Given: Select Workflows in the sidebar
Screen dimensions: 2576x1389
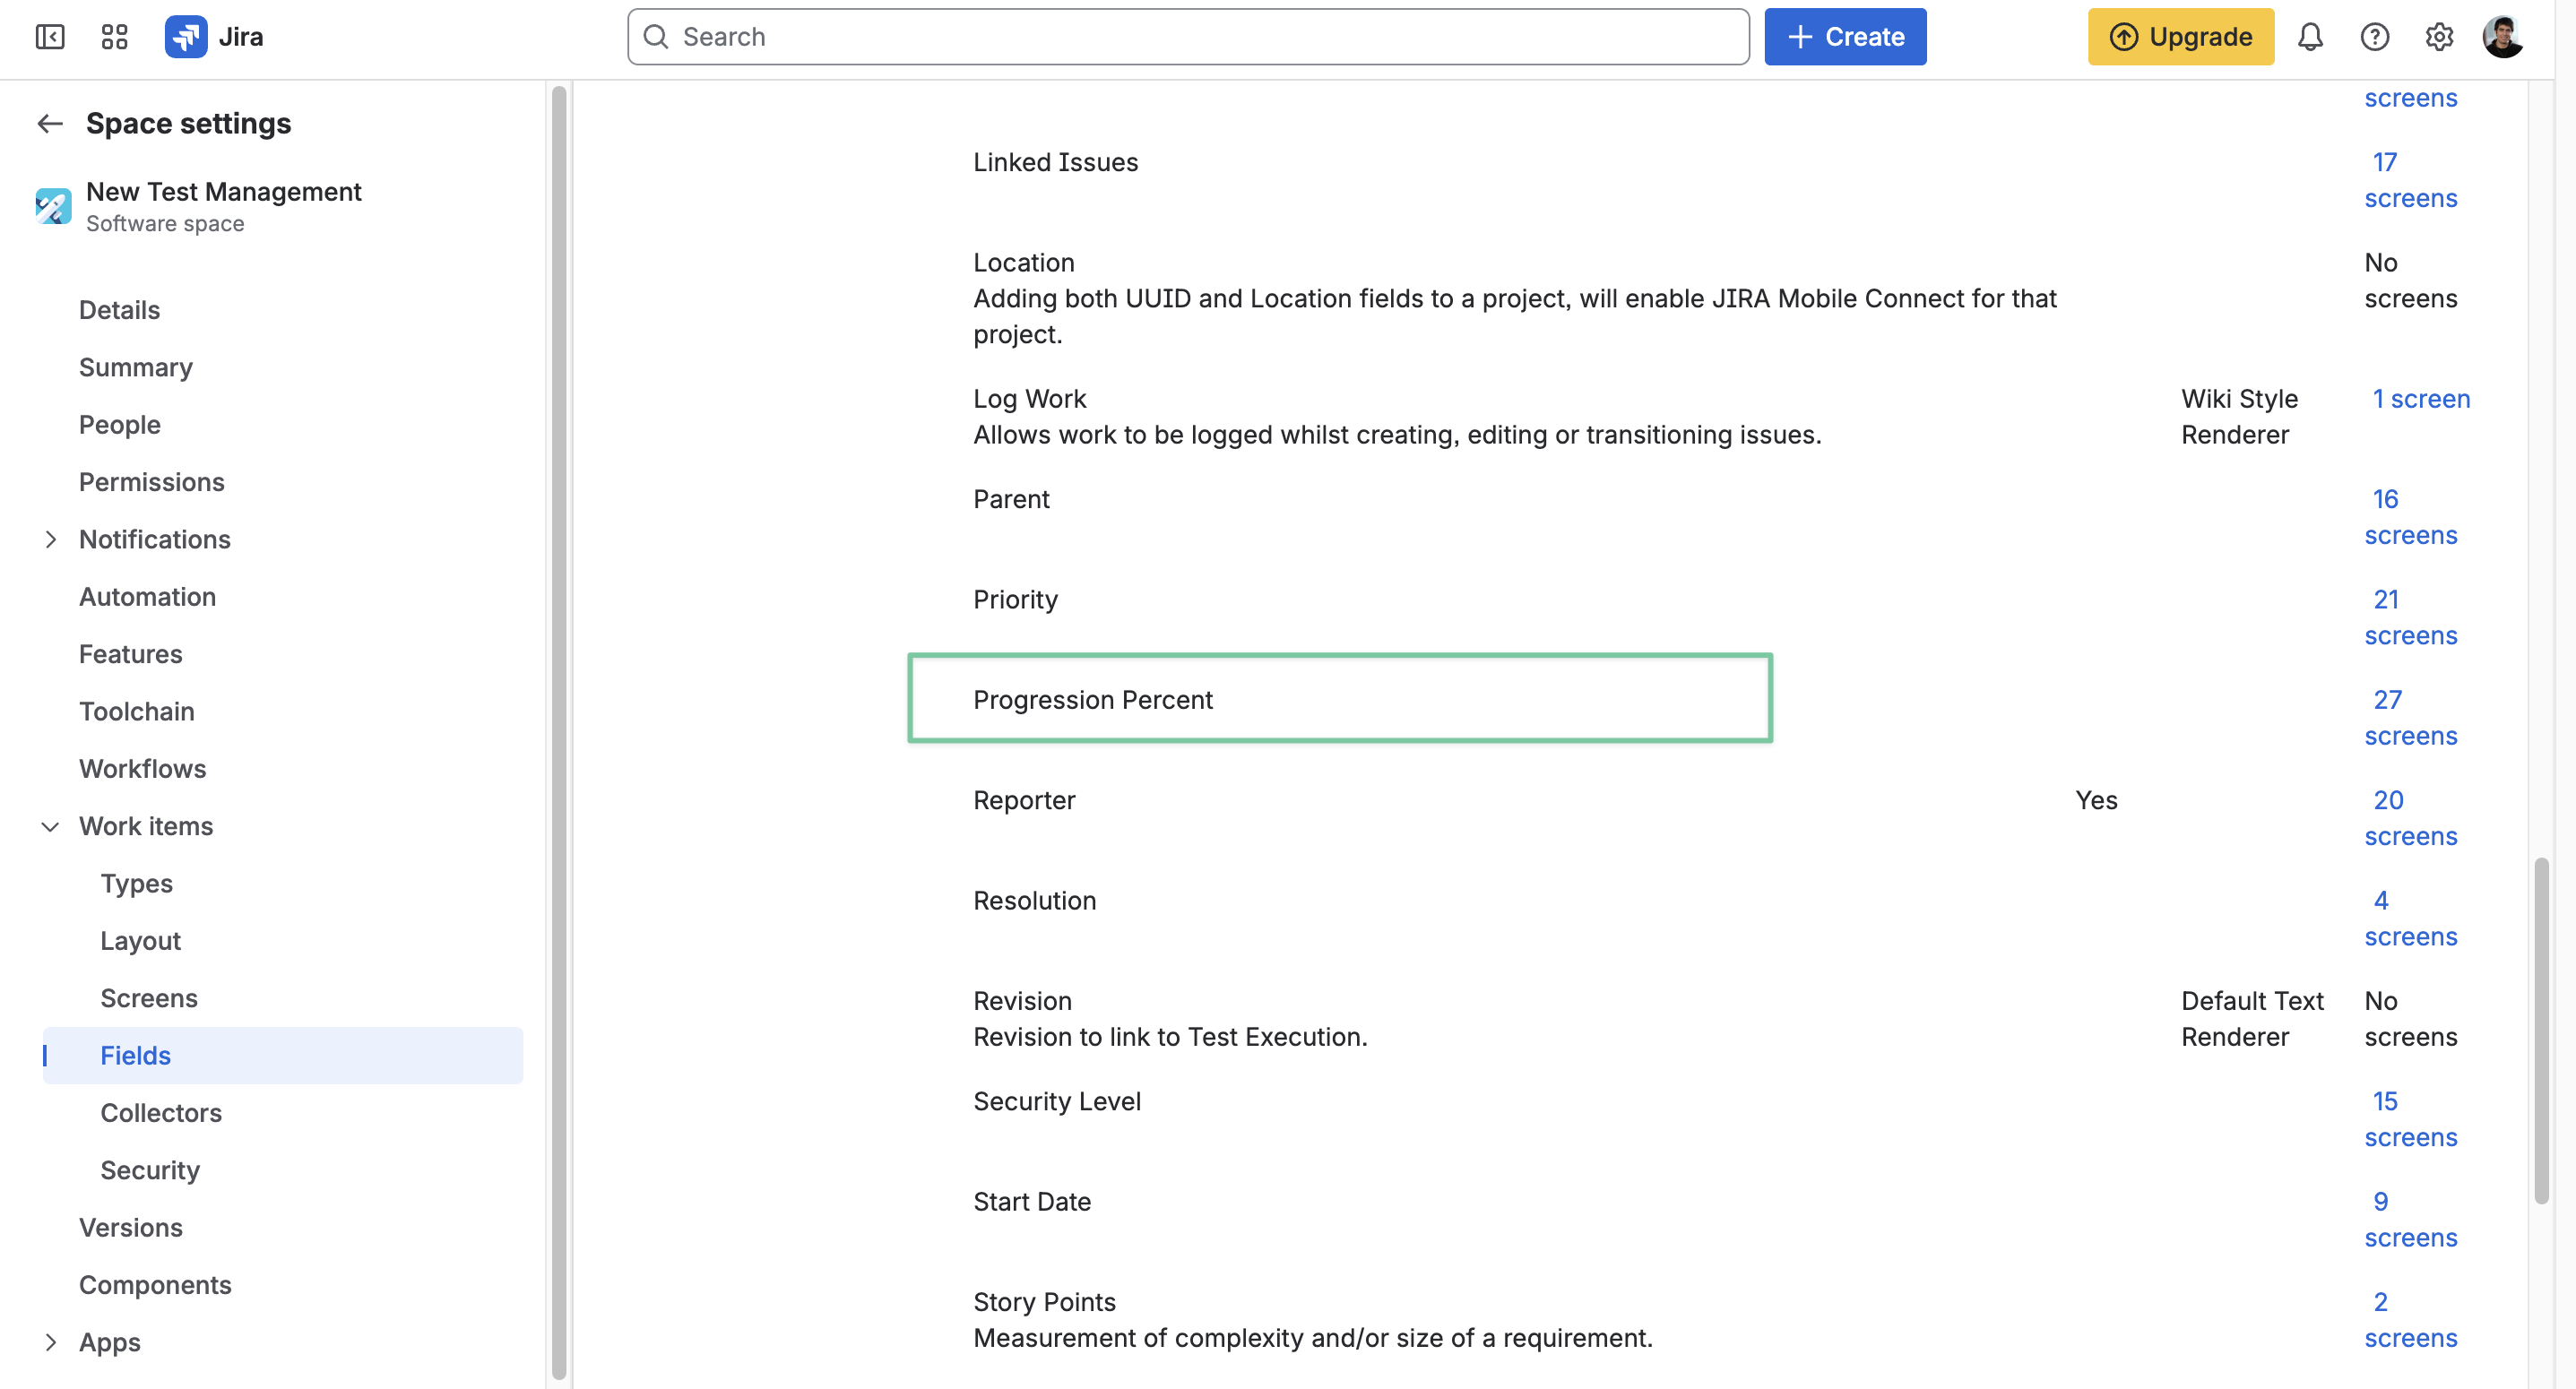Looking at the screenshot, I should [143, 769].
